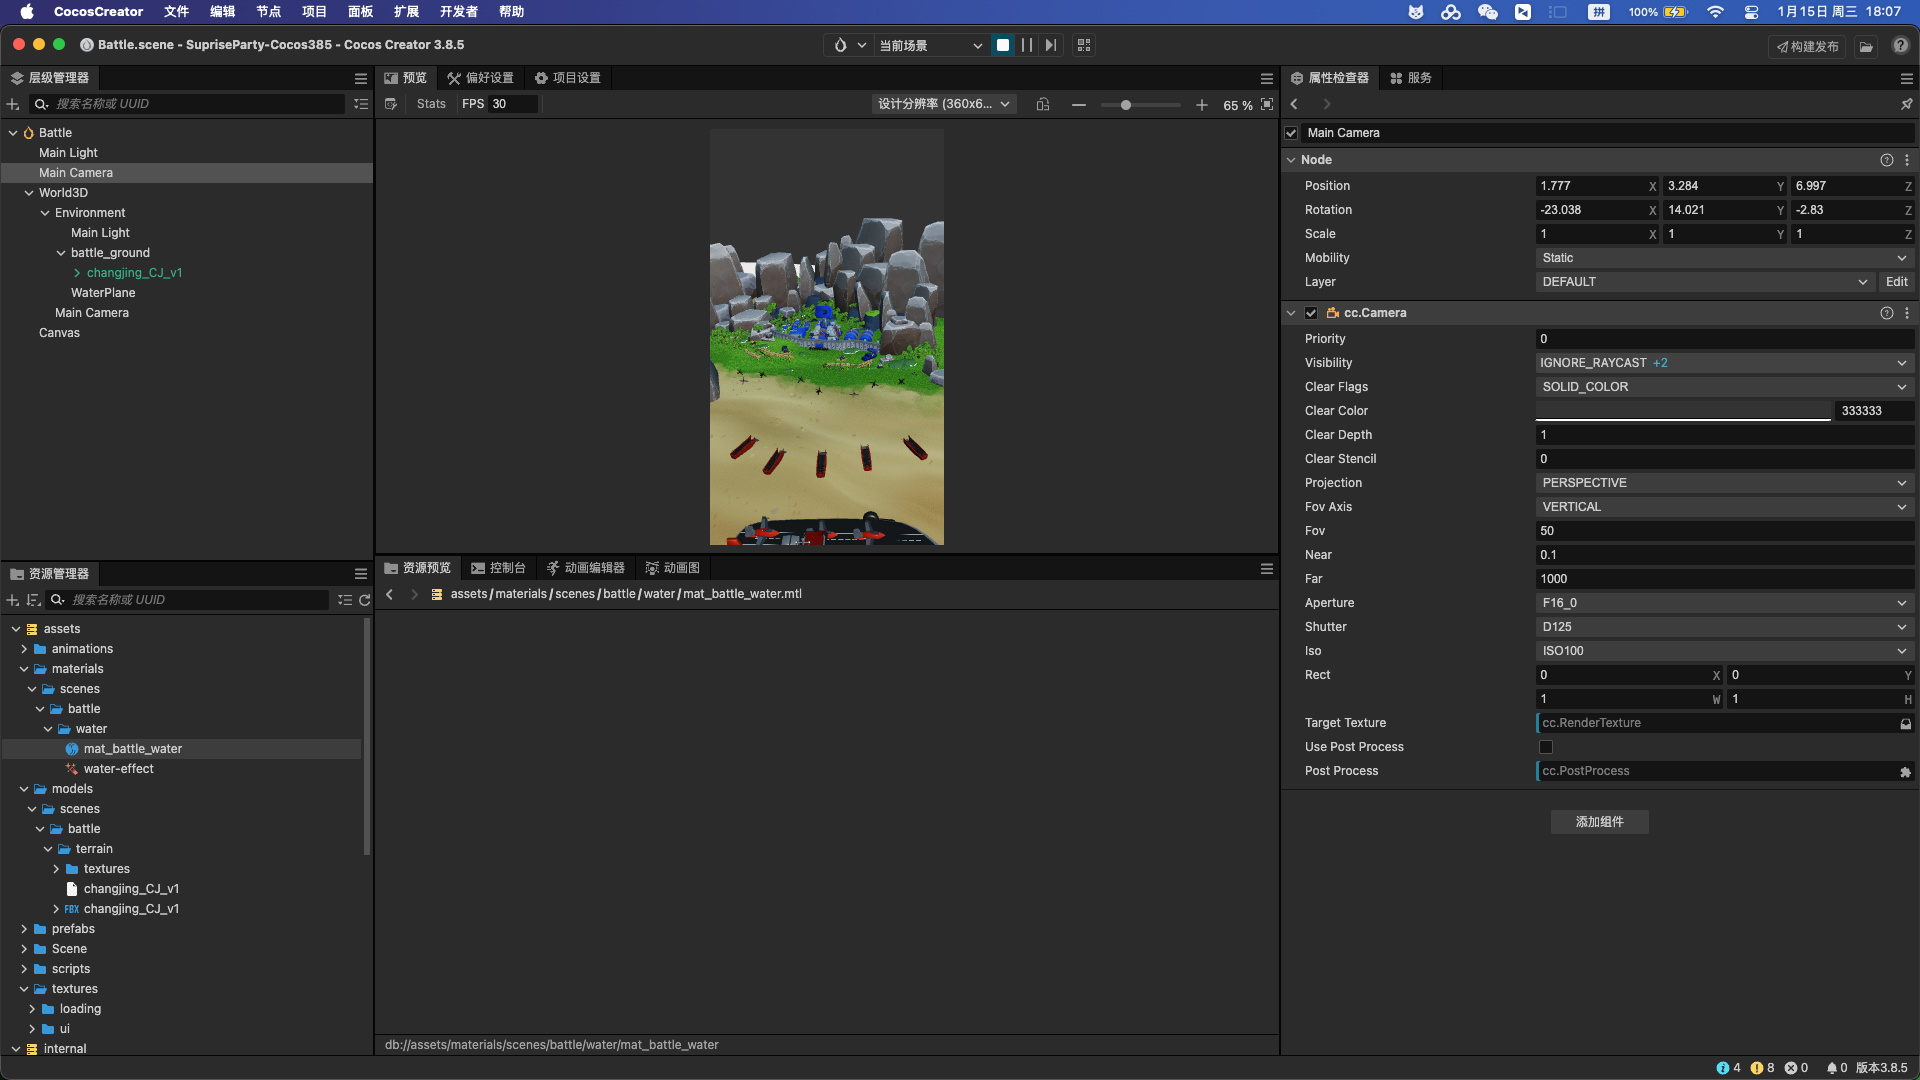Image resolution: width=1920 pixels, height=1080 pixels.
Task: Click the stop preview button
Action: click(1002, 45)
